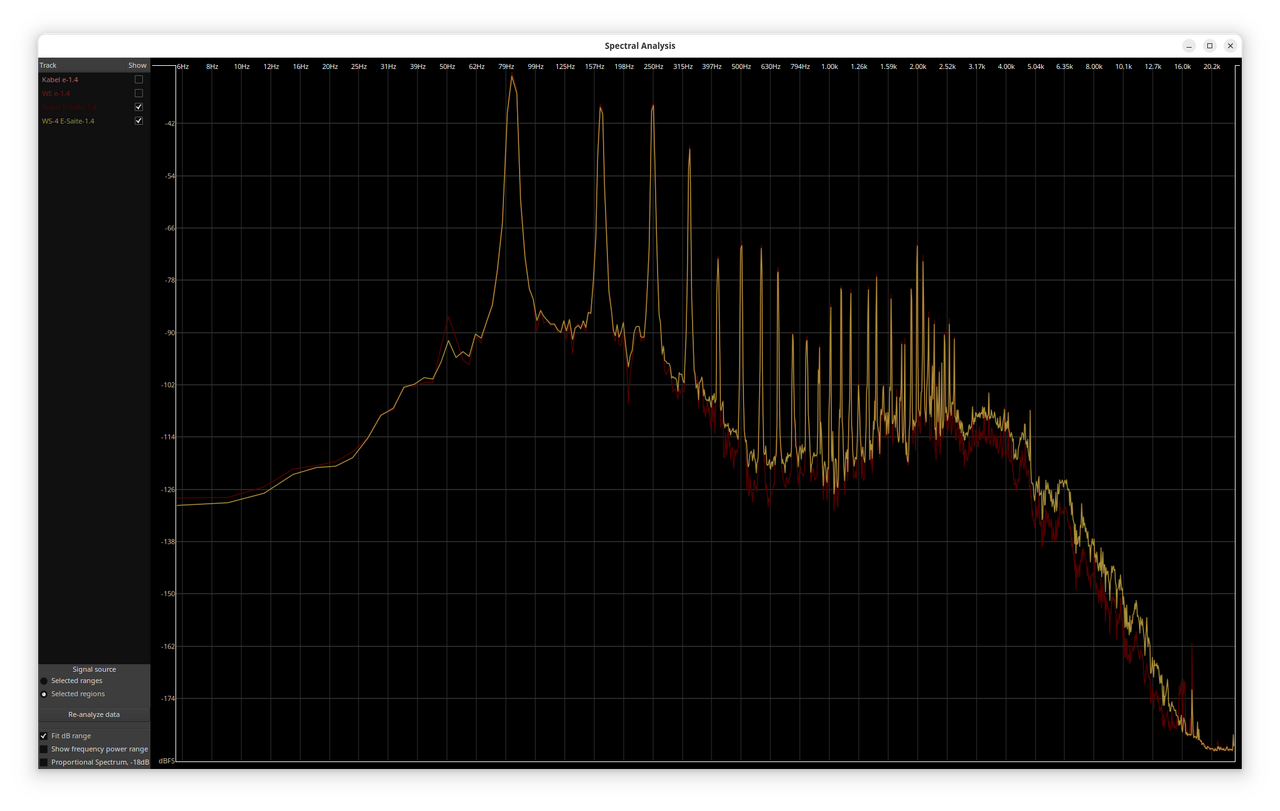Click the 'Track' column header
This screenshot has width=1280, height=811.
48,65
